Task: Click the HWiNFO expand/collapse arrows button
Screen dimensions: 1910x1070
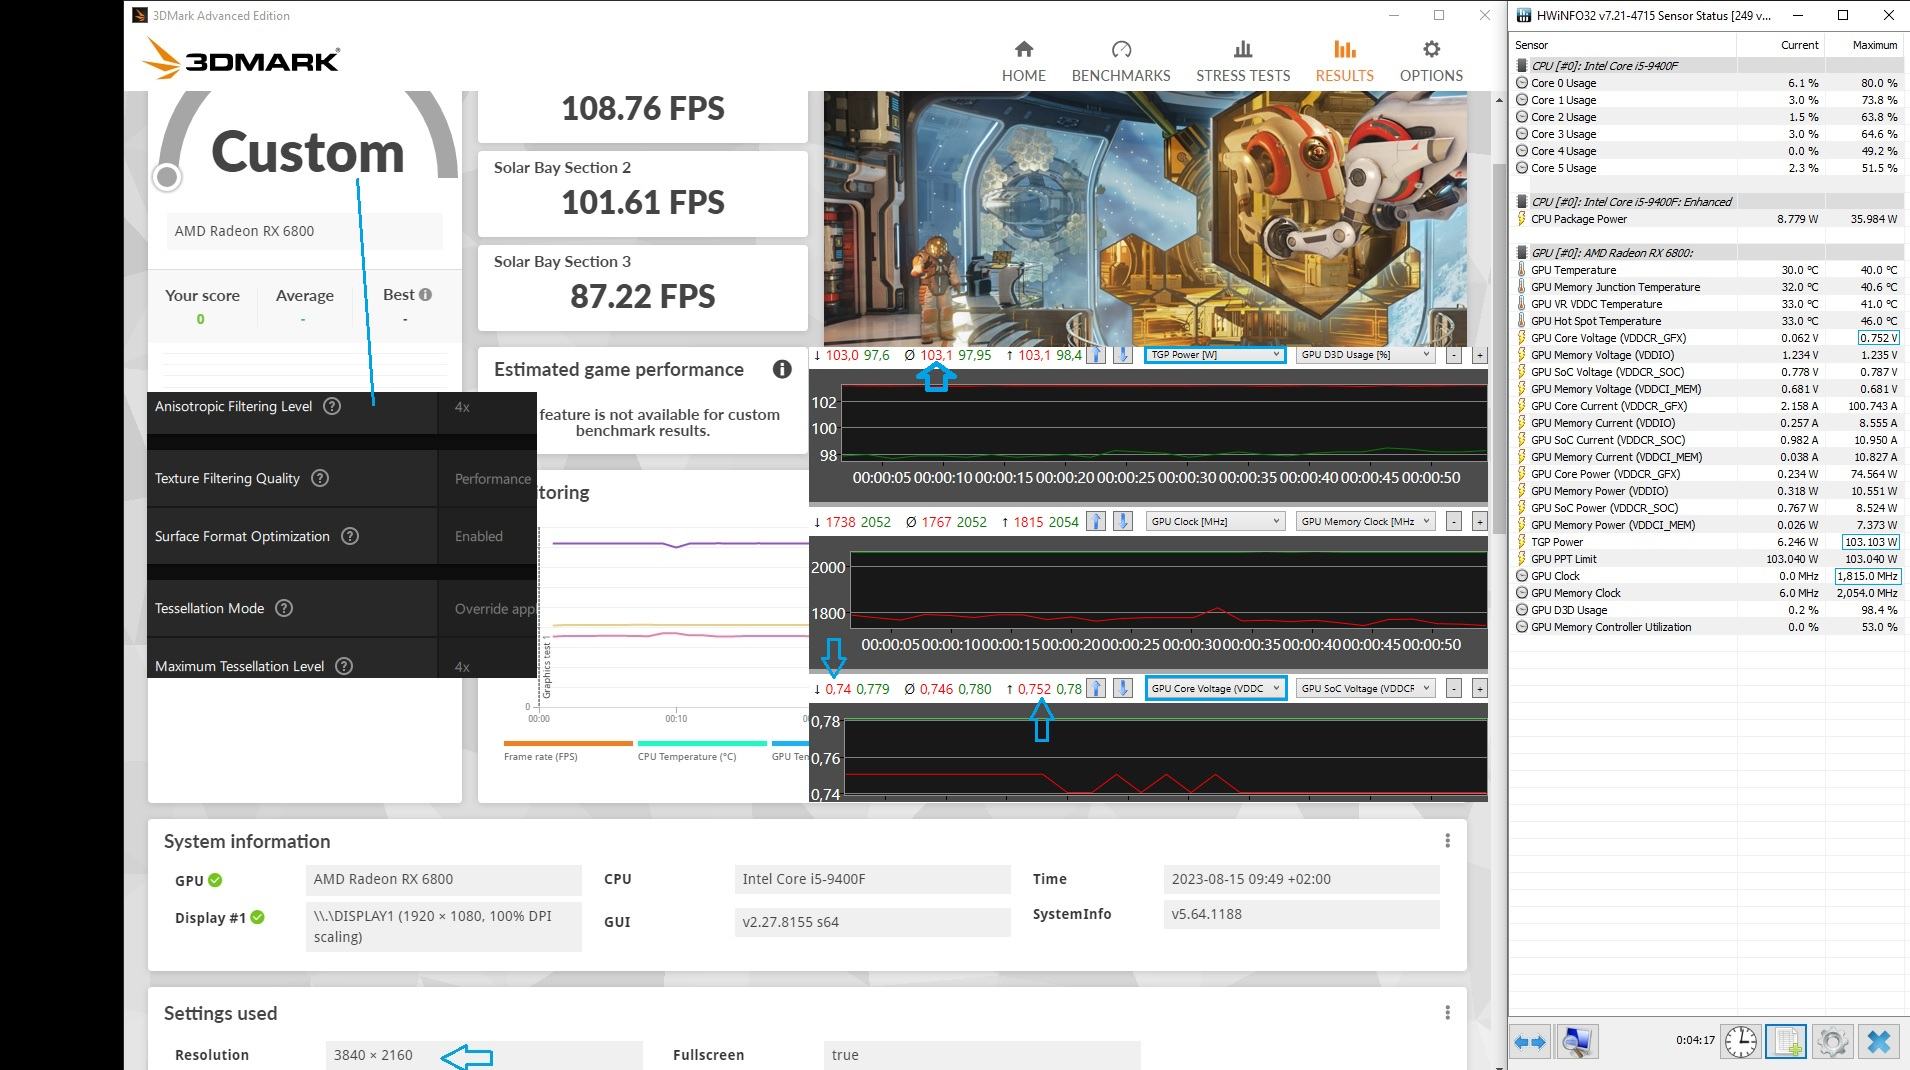Action: click(1530, 1042)
